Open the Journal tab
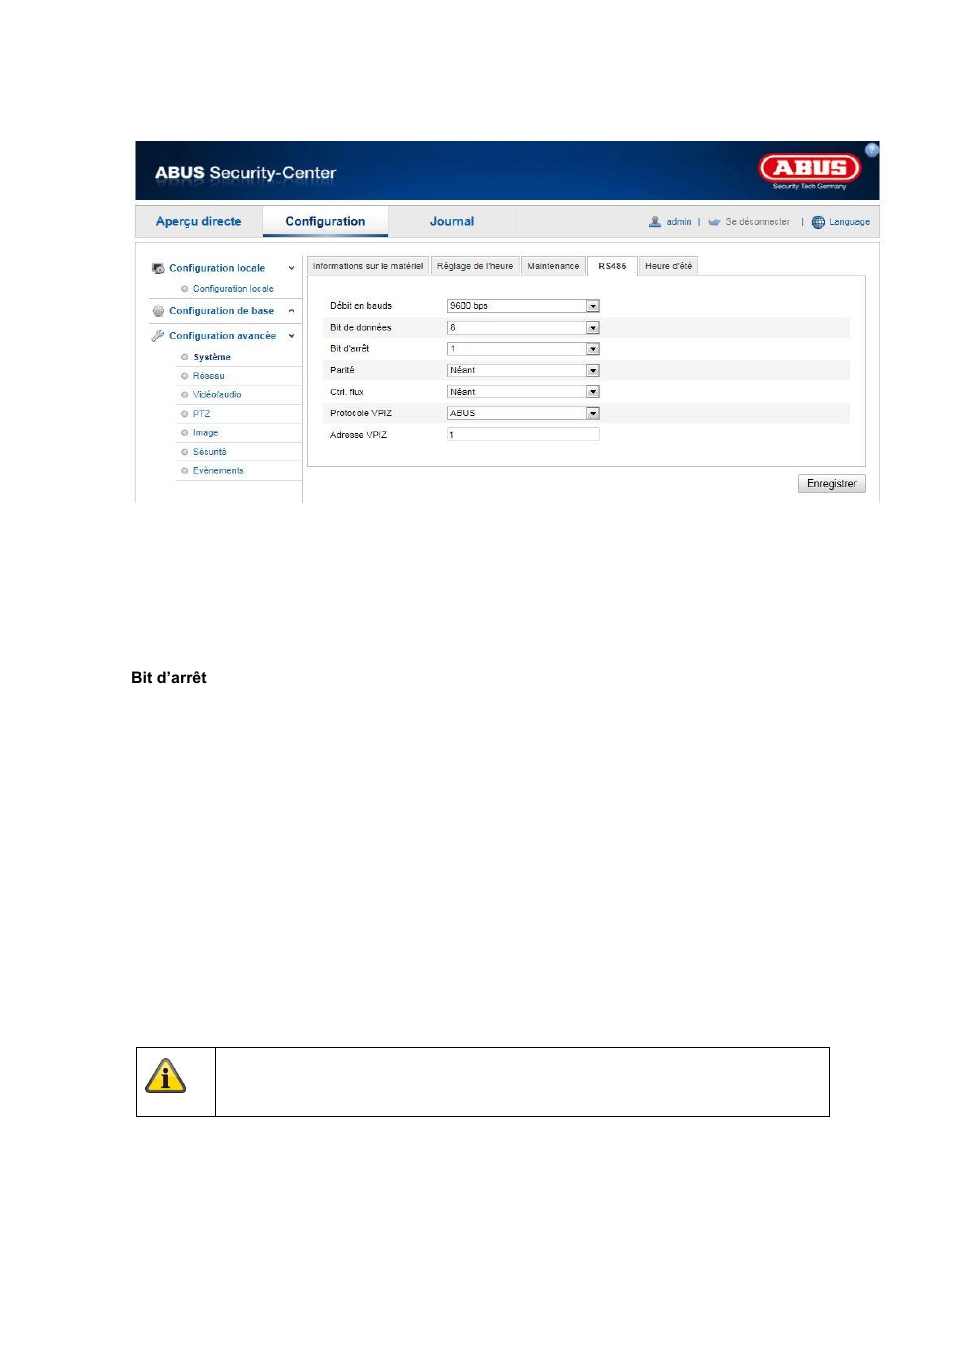Image resolution: width=954 pixels, height=1350 pixels. 452,221
